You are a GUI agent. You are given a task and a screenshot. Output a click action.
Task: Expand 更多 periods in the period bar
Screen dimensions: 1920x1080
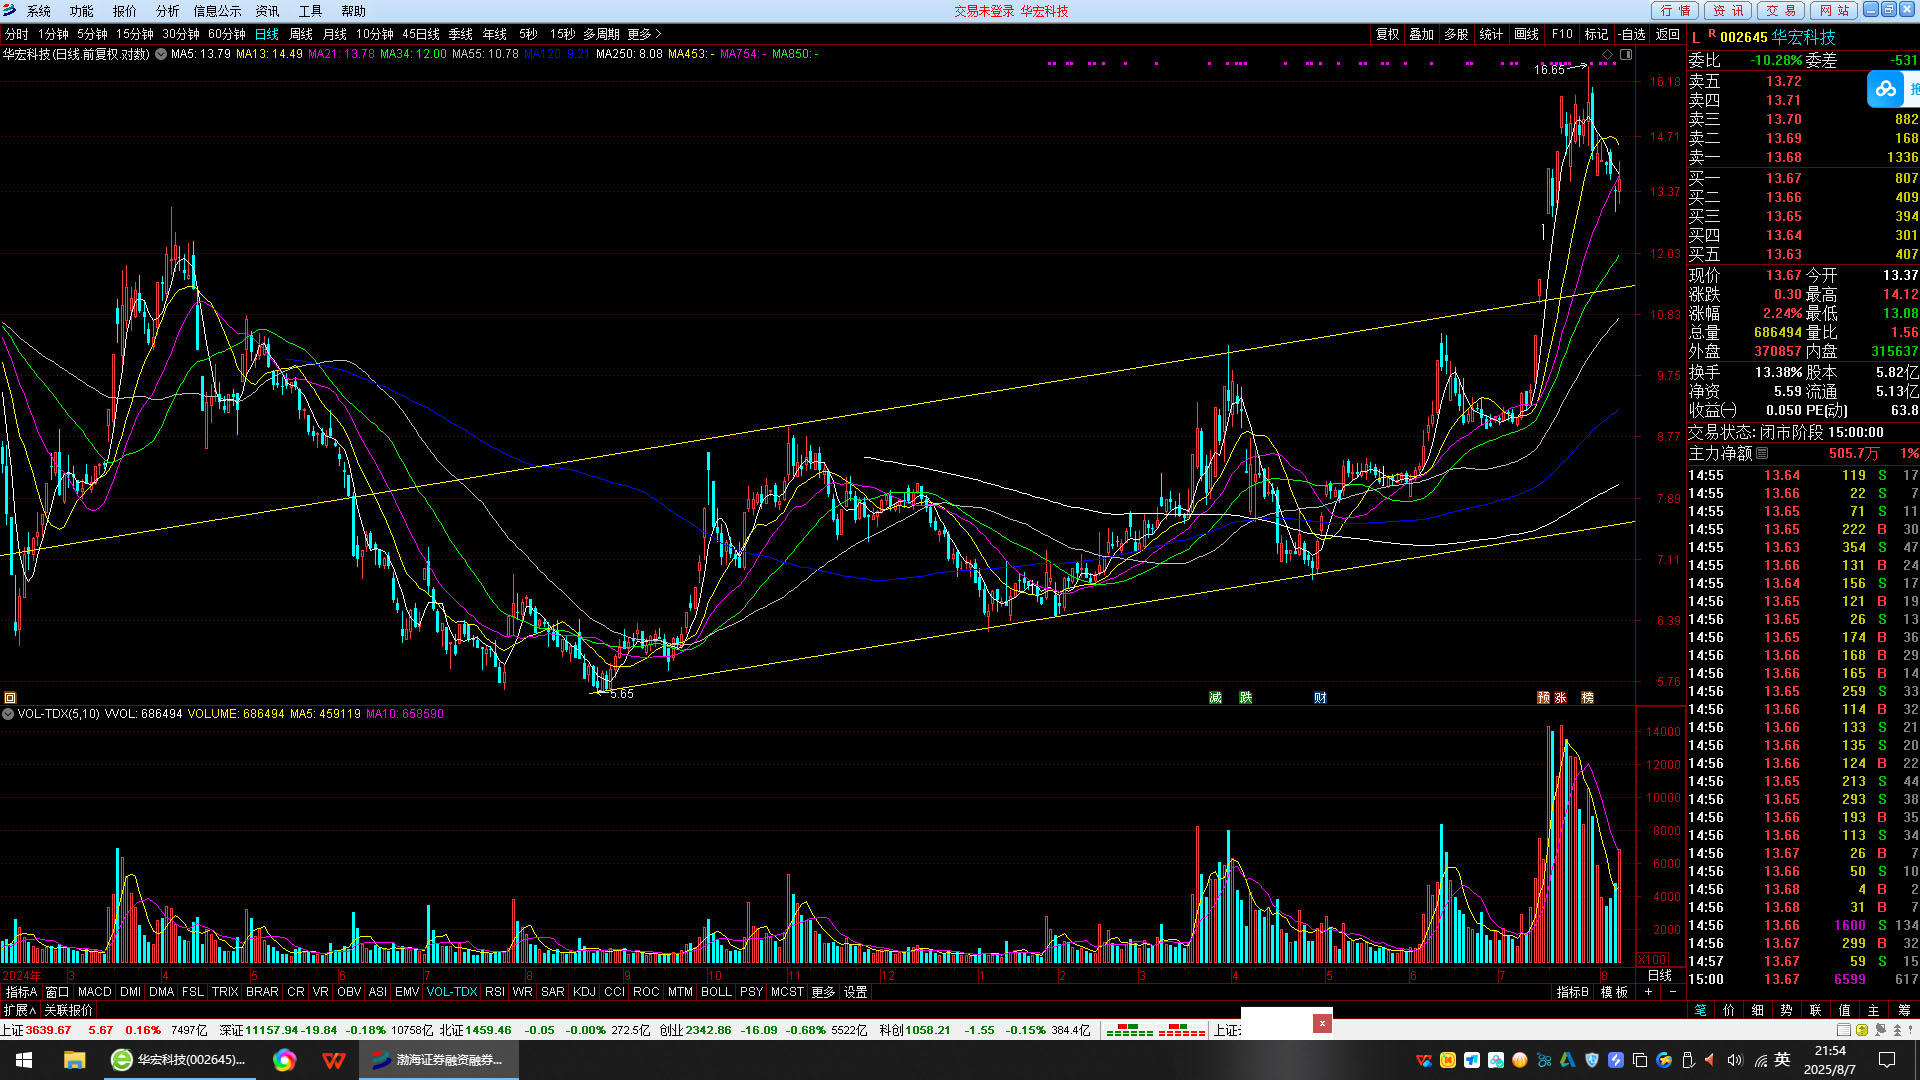pyautogui.click(x=644, y=34)
